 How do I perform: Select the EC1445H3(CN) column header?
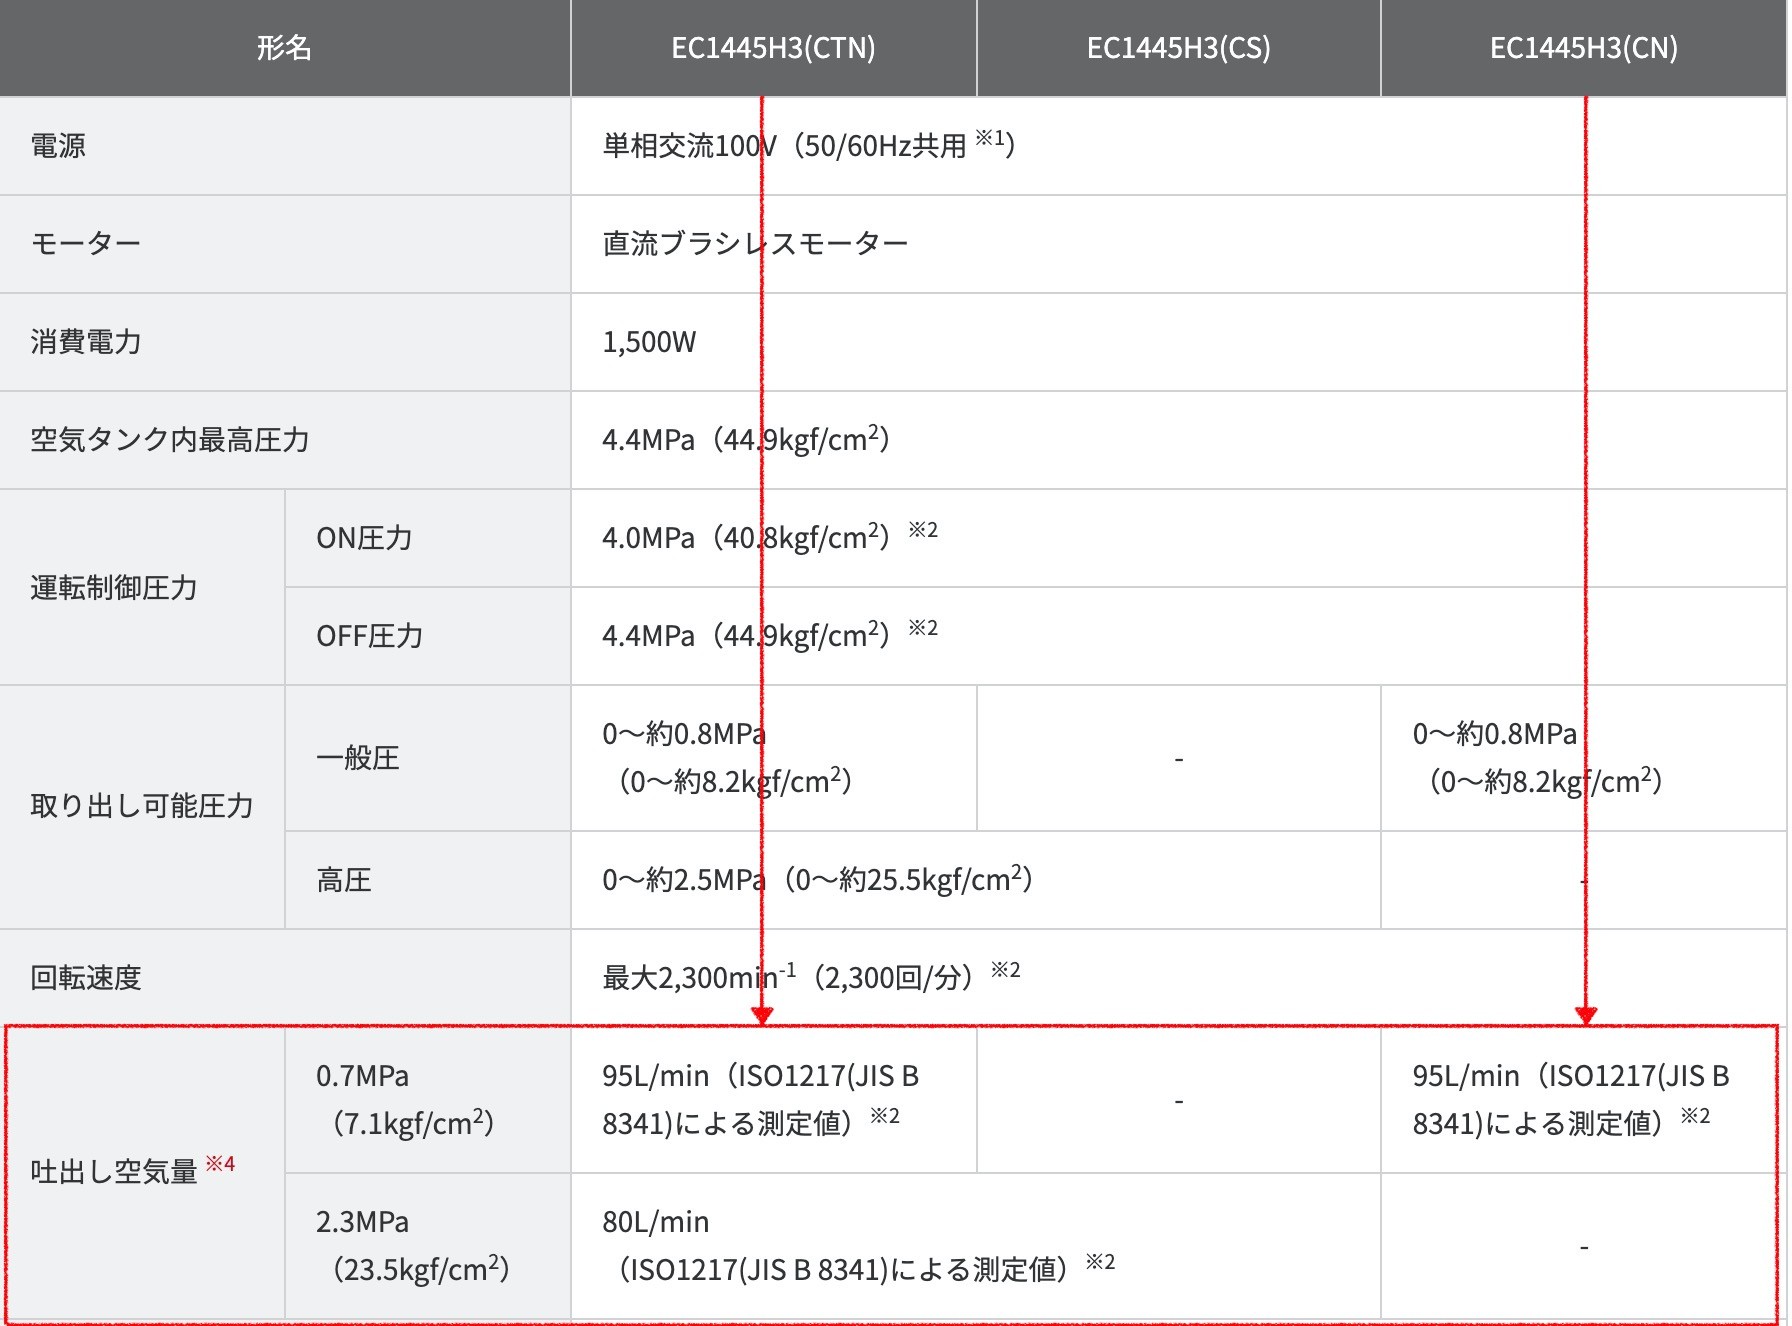(1584, 48)
